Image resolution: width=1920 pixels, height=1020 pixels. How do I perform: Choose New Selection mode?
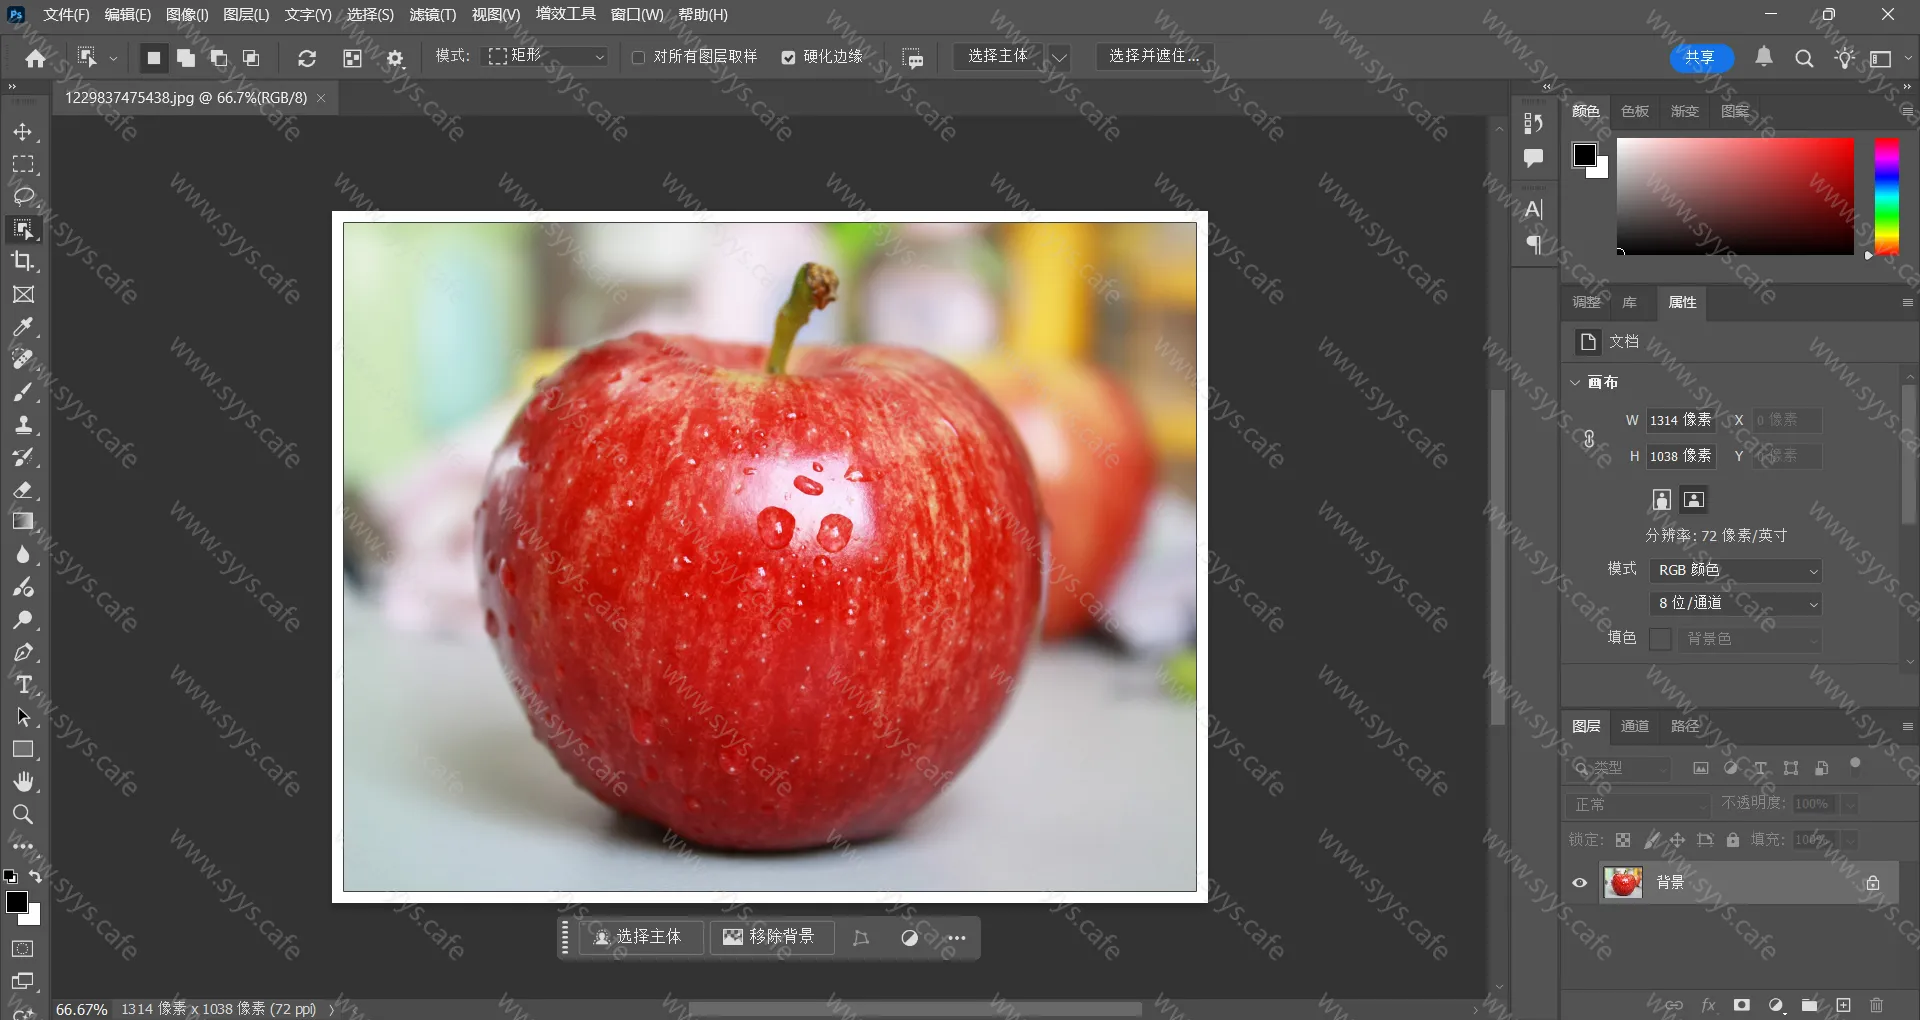153,58
